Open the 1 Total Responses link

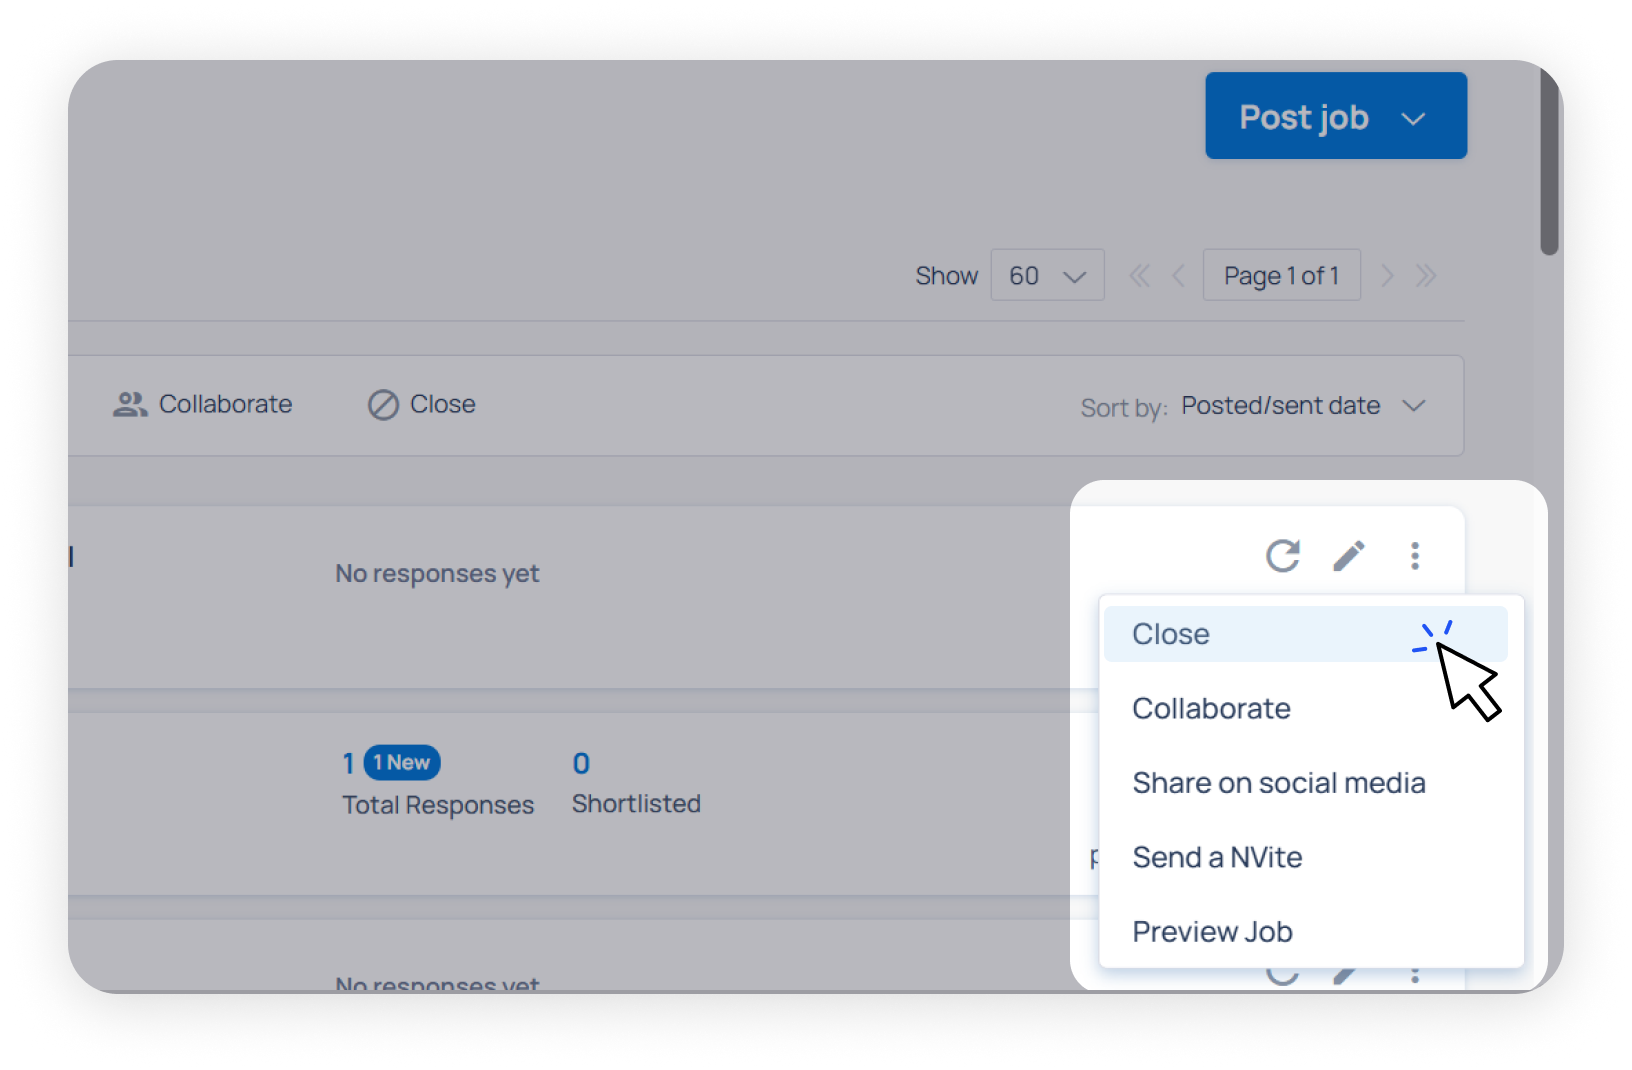[x=349, y=764]
